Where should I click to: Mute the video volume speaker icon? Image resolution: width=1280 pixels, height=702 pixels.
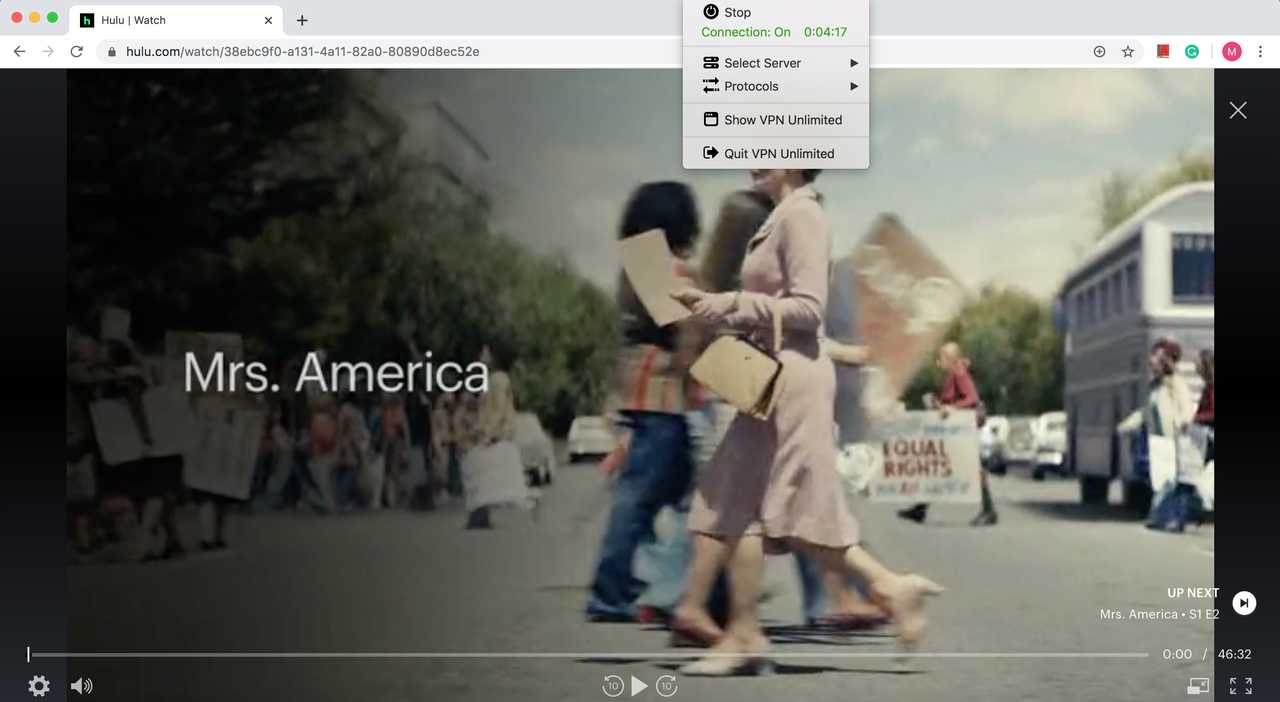coord(82,686)
